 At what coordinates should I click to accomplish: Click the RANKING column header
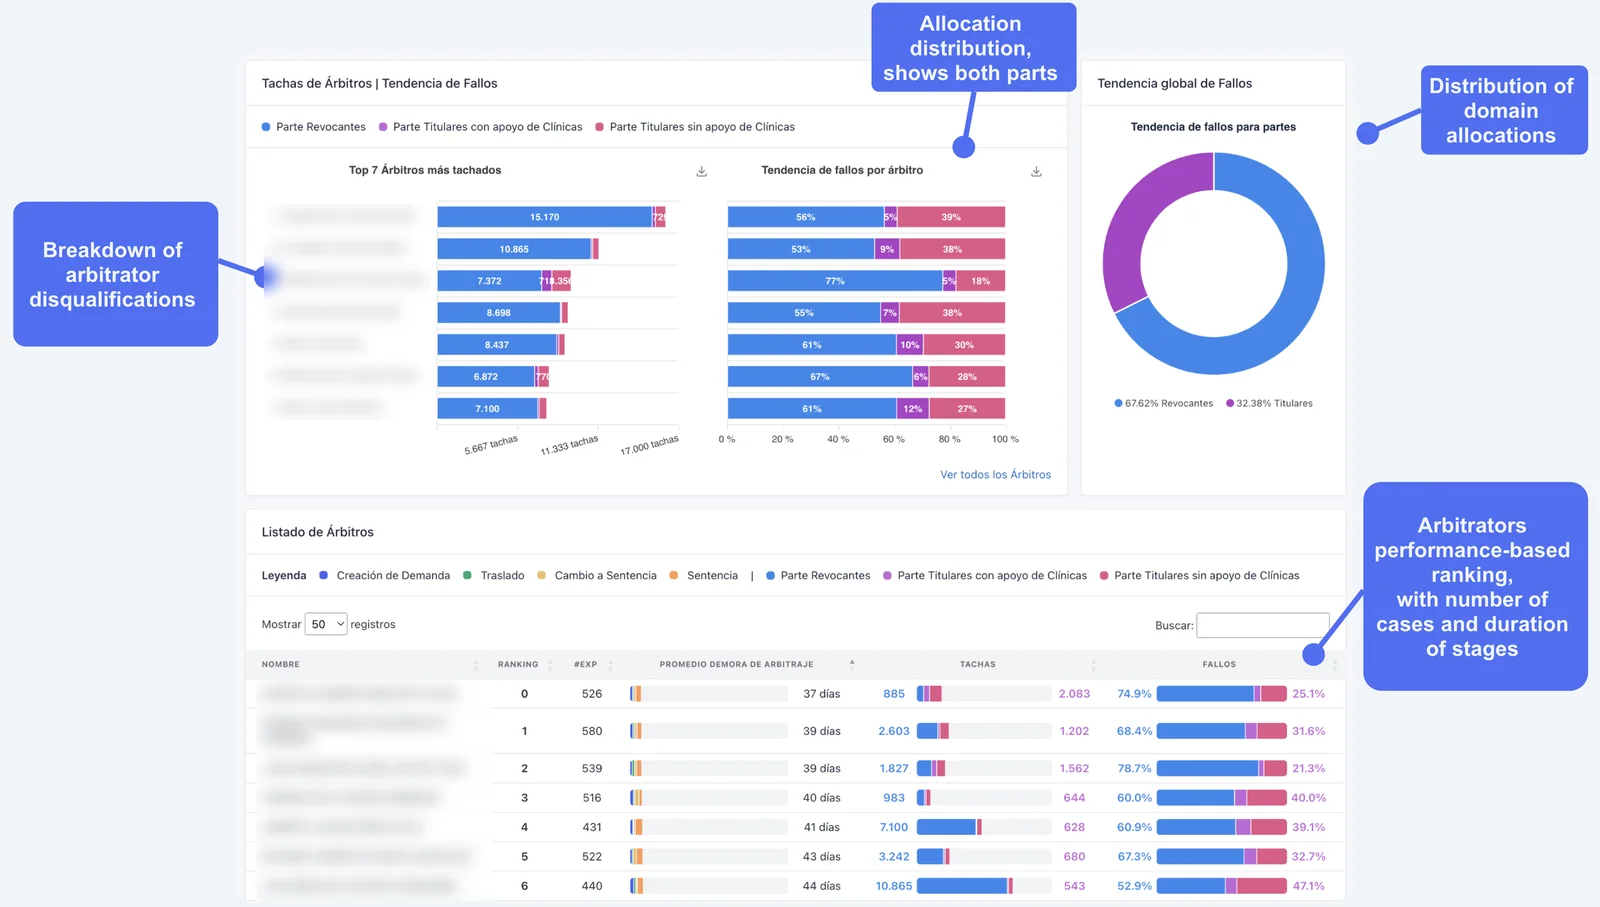click(518, 665)
